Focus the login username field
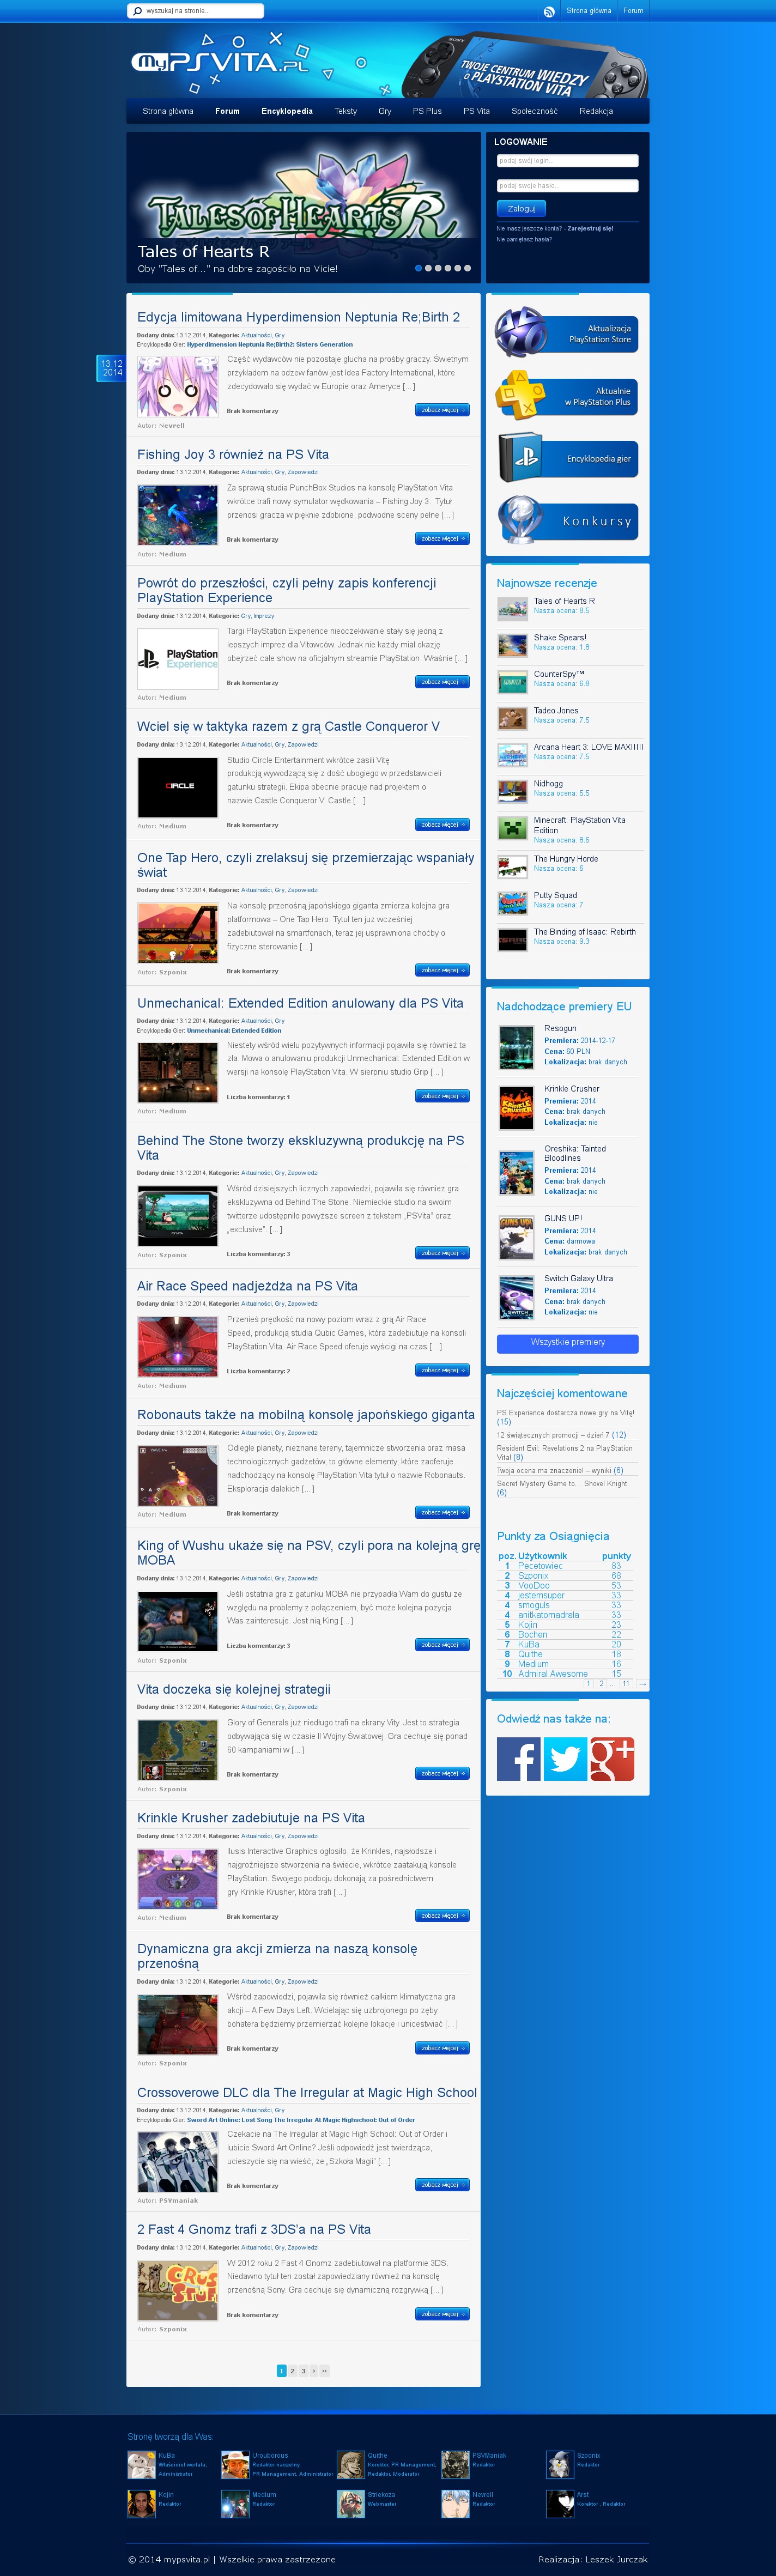This screenshot has width=776, height=2576. [567, 161]
